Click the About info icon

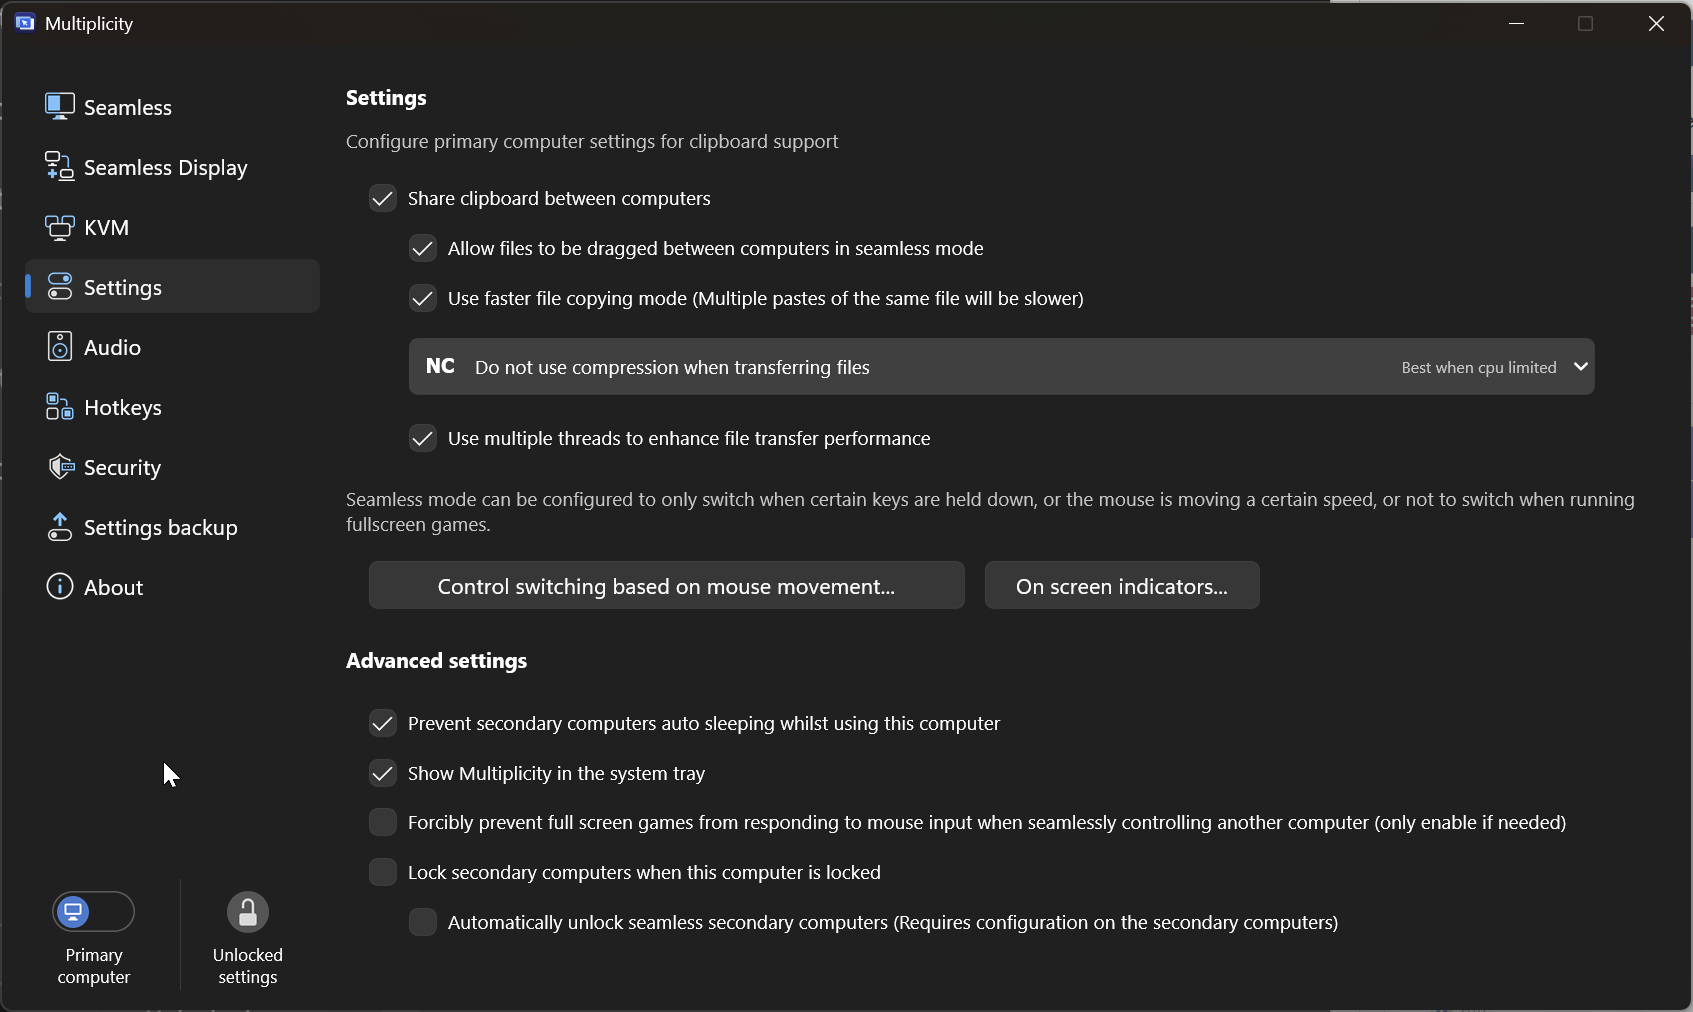59,587
